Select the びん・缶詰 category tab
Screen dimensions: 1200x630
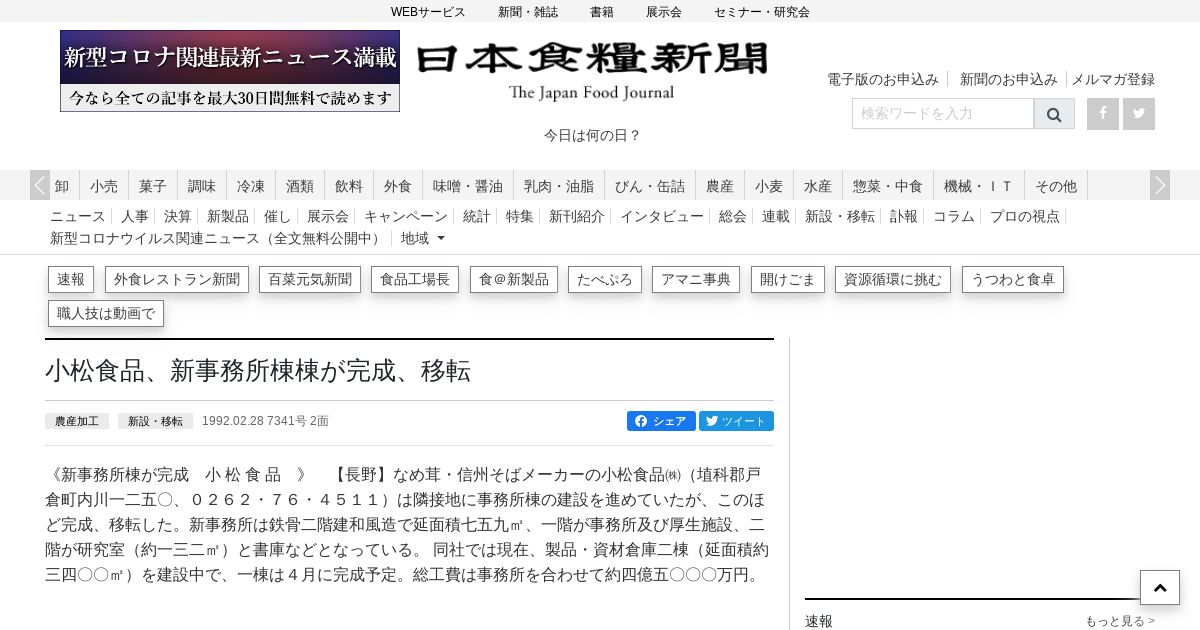(650, 186)
